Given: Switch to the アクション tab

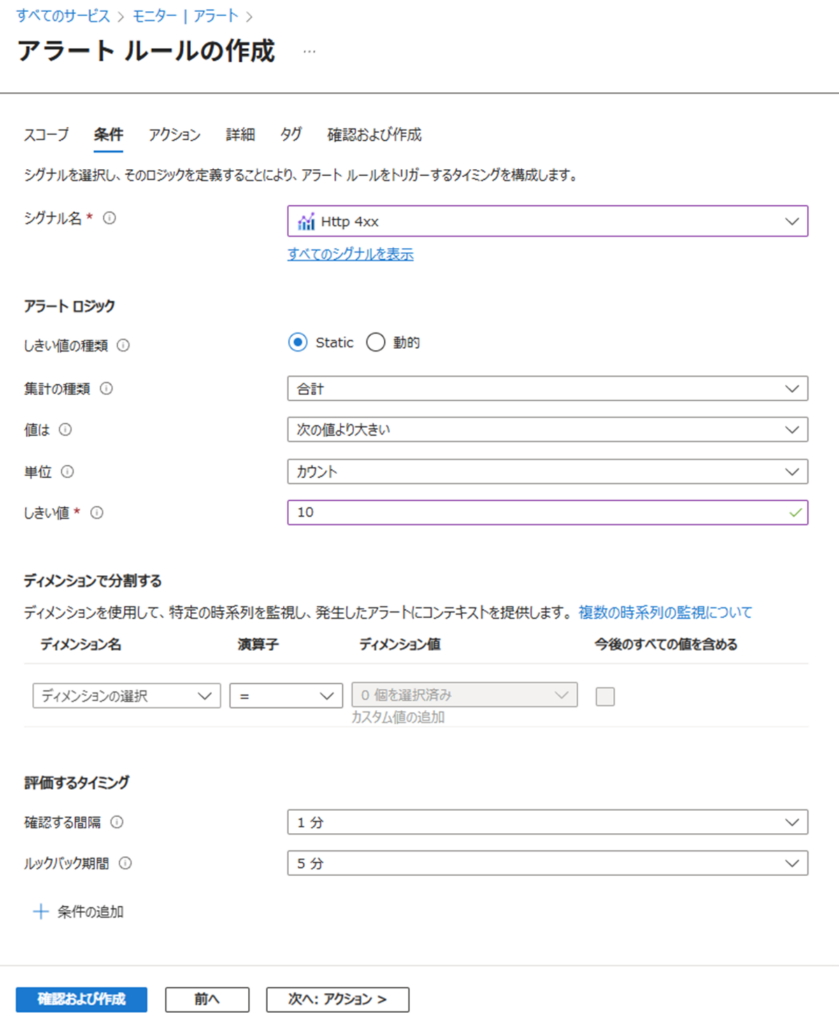Looking at the screenshot, I should tap(175, 135).
